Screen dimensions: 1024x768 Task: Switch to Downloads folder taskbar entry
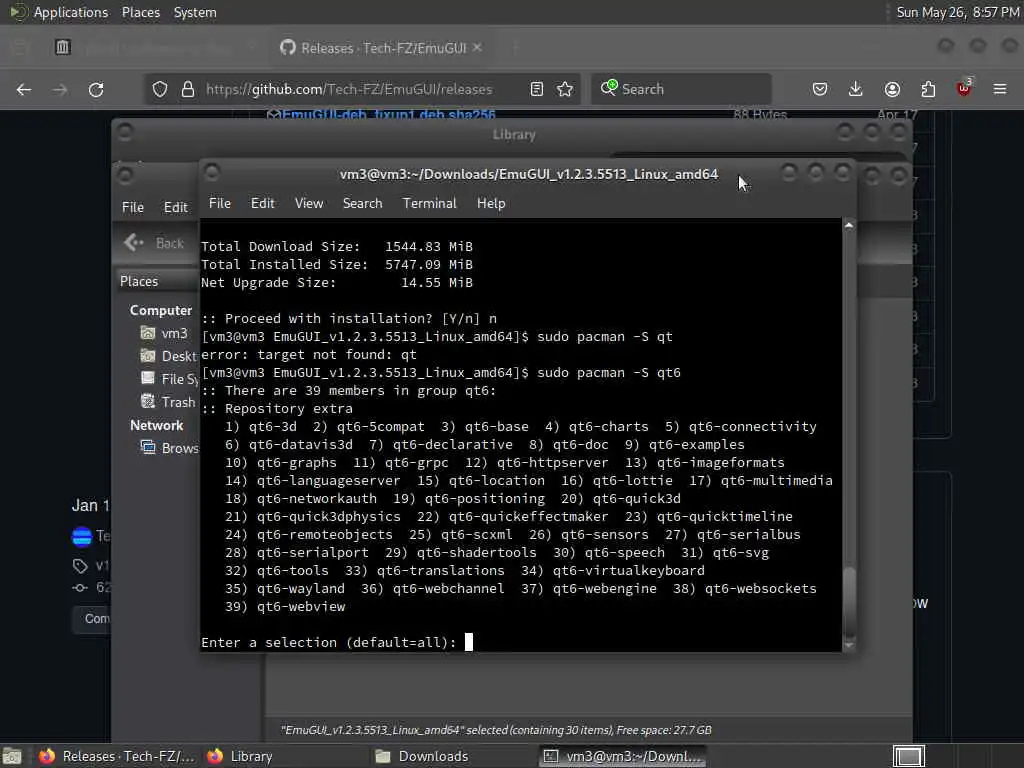point(423,756)
